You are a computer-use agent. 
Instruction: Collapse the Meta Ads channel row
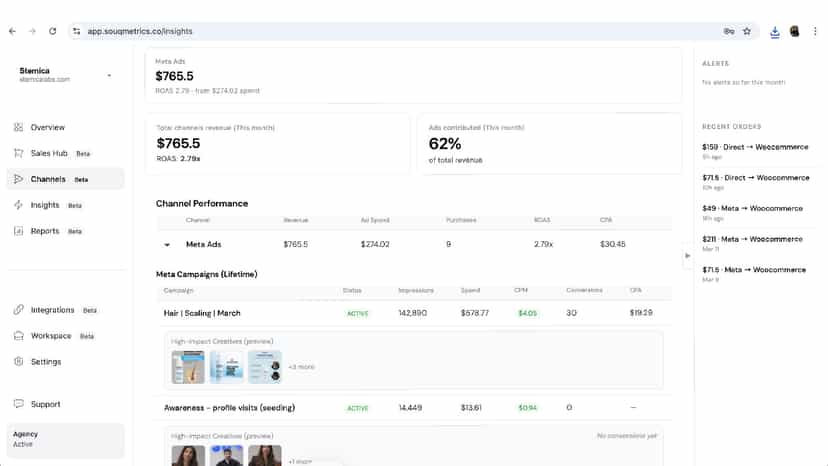tap(167, 245)
